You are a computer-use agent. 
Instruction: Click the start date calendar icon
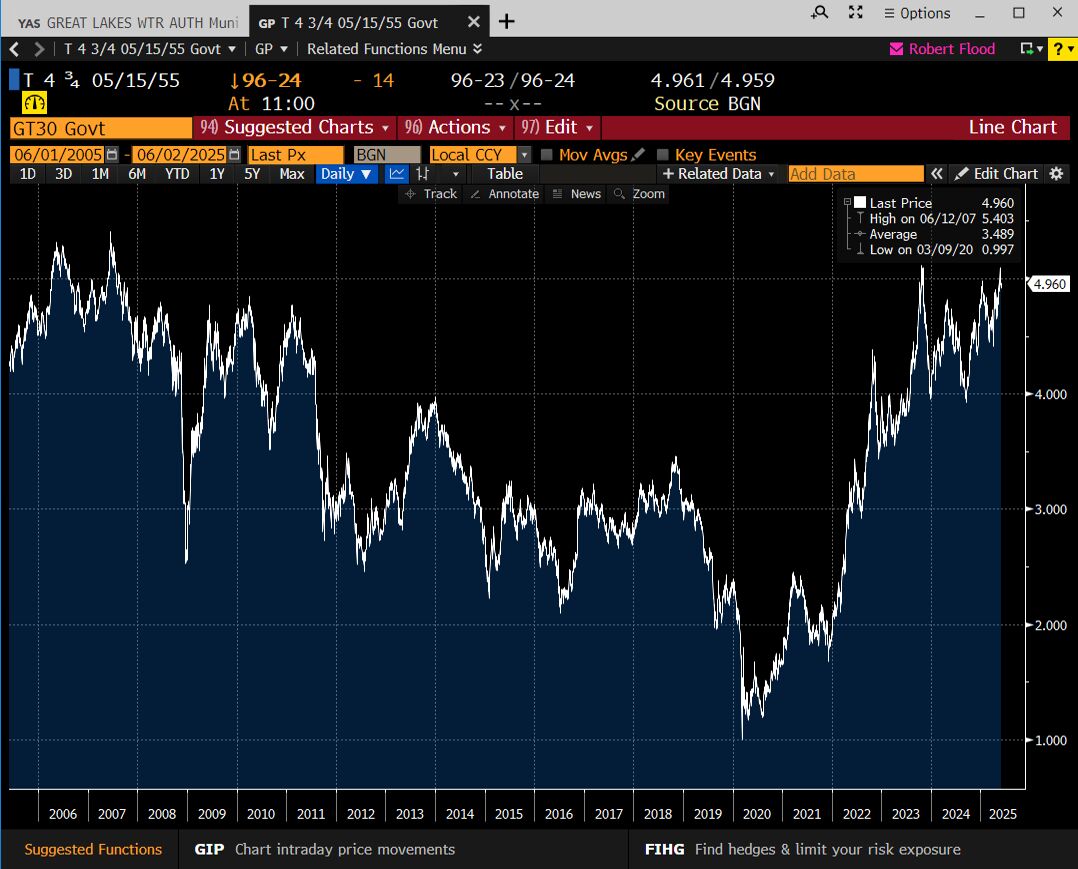[x=112, y=155]
